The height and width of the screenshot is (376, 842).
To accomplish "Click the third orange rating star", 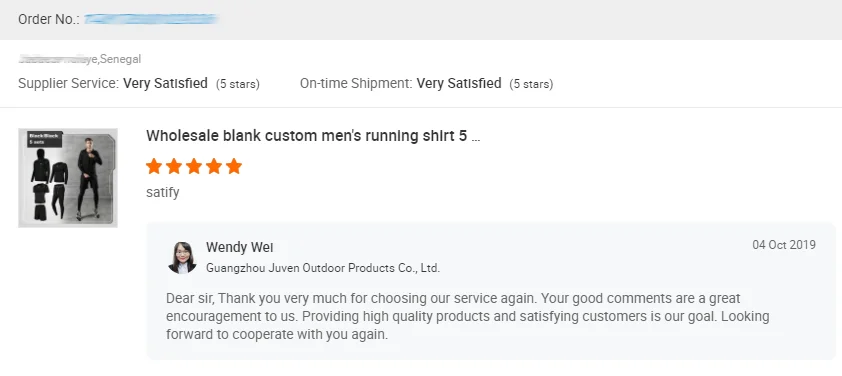I will [x=194, y=166].
